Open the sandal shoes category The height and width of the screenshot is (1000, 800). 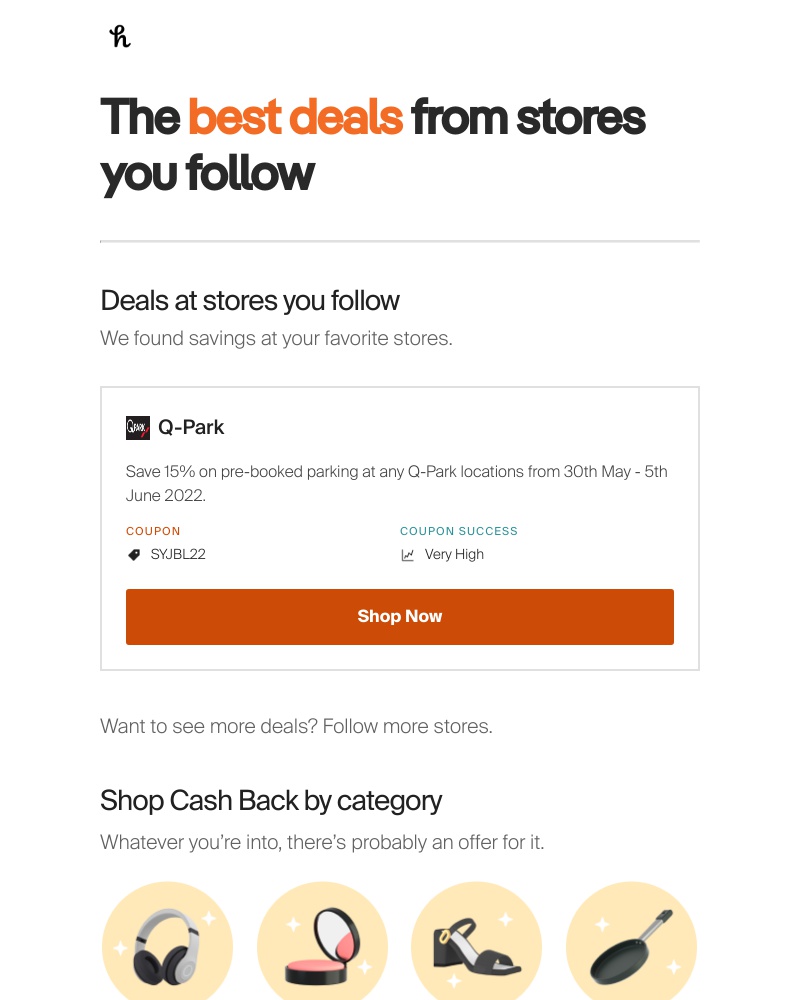(x=477, y=943)
